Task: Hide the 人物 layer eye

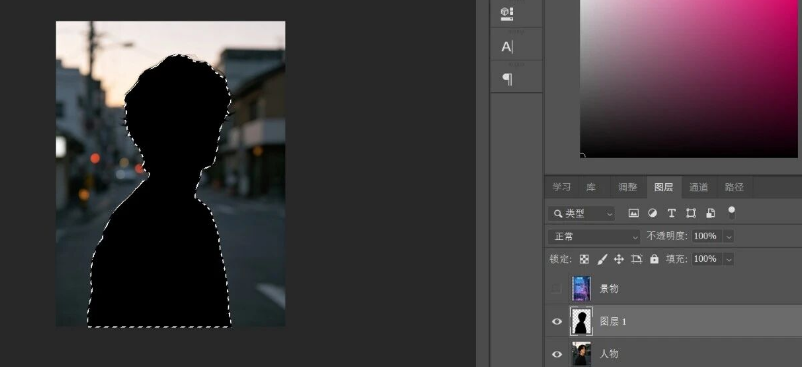Action: pos(556,354)
